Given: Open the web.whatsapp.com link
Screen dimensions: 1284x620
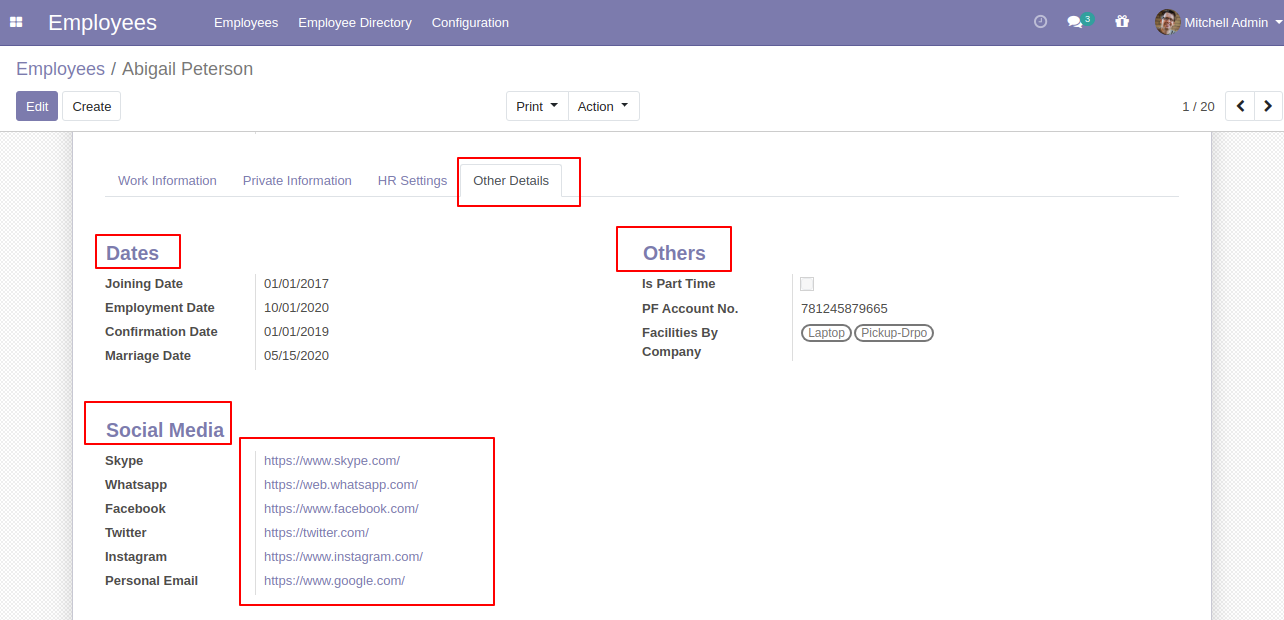Looking at the screenshot, I should pos(341,485).
